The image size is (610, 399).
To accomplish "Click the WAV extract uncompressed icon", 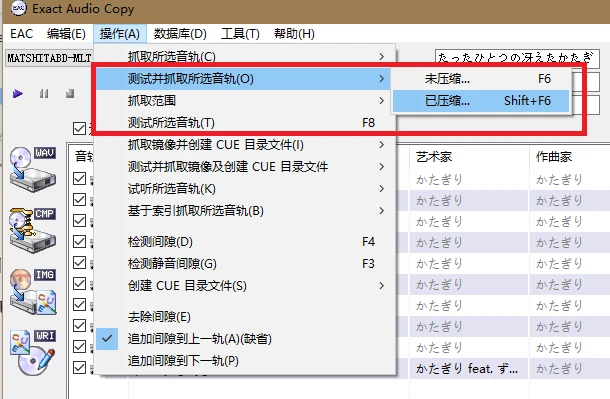I will coord(33,169).
